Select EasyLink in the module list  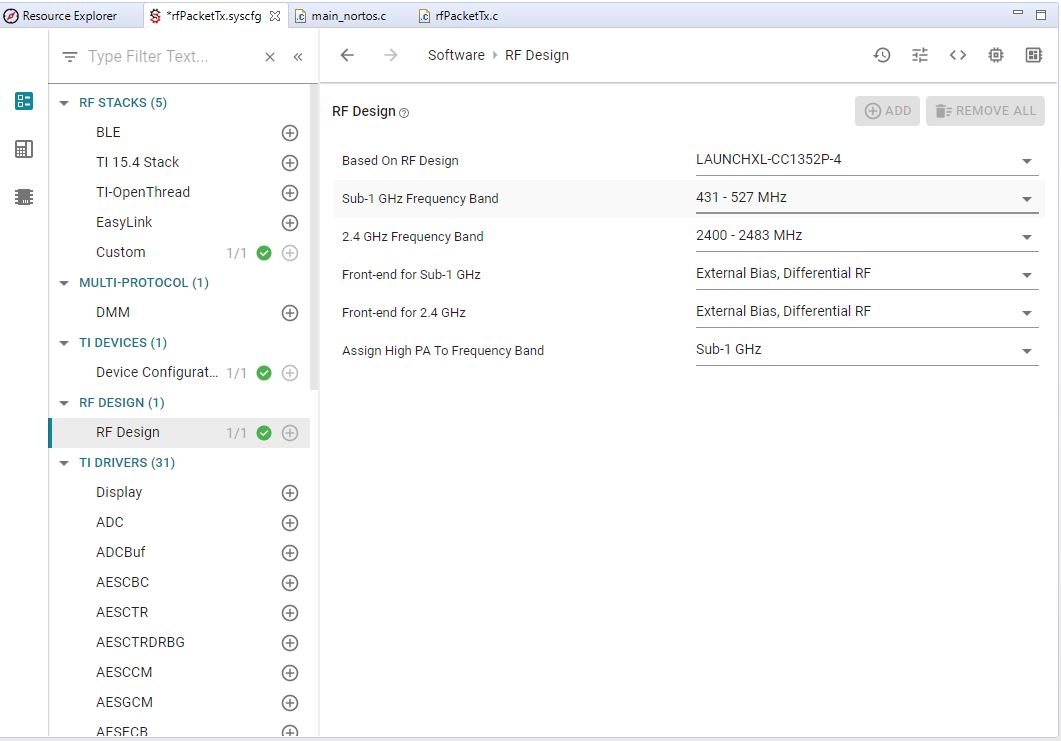[124, 222]
